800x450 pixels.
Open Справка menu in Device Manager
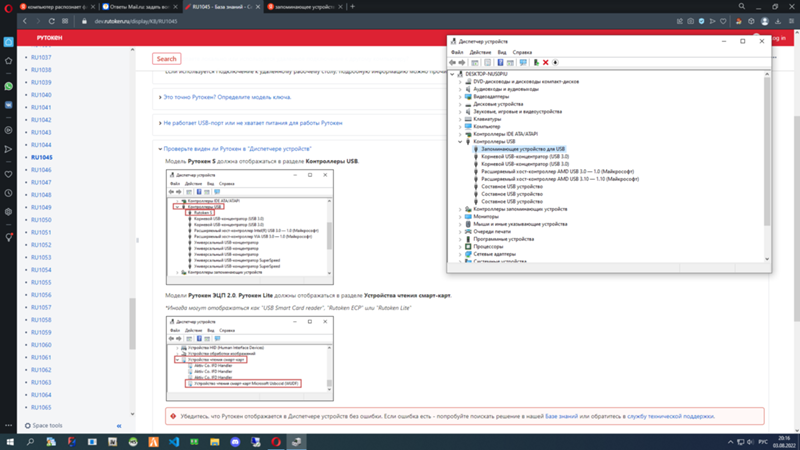(522, 52)
